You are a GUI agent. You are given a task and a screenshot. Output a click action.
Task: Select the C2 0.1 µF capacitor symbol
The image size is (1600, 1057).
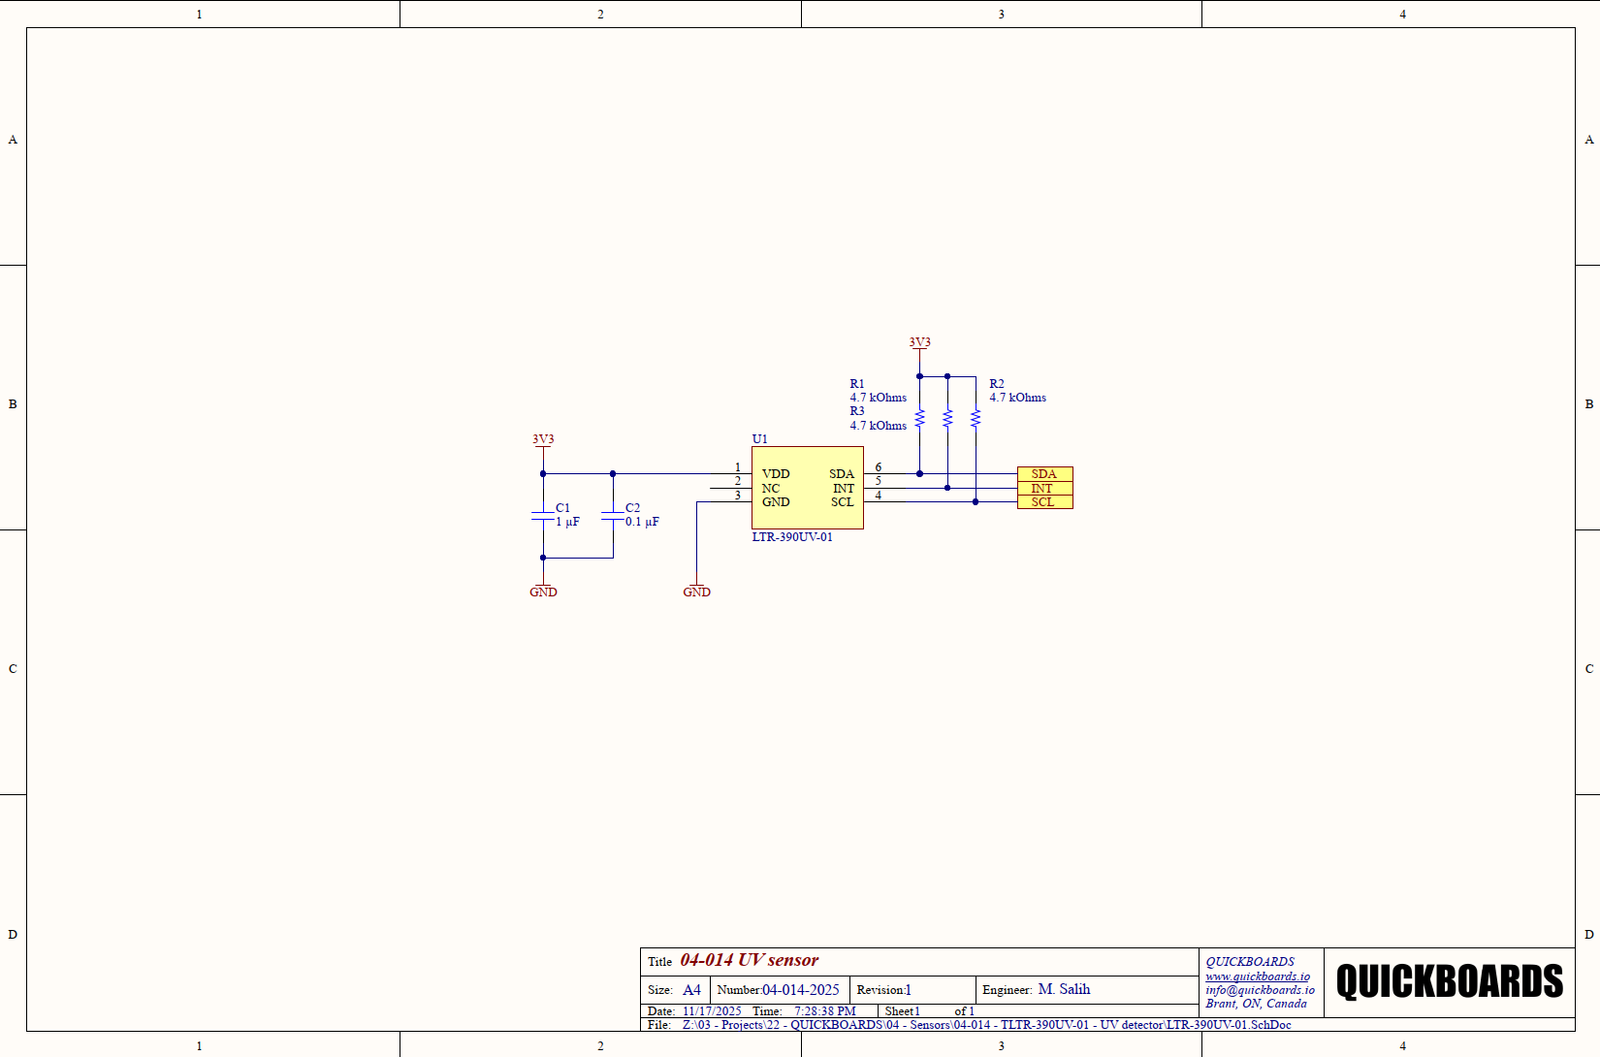point(613,515)
